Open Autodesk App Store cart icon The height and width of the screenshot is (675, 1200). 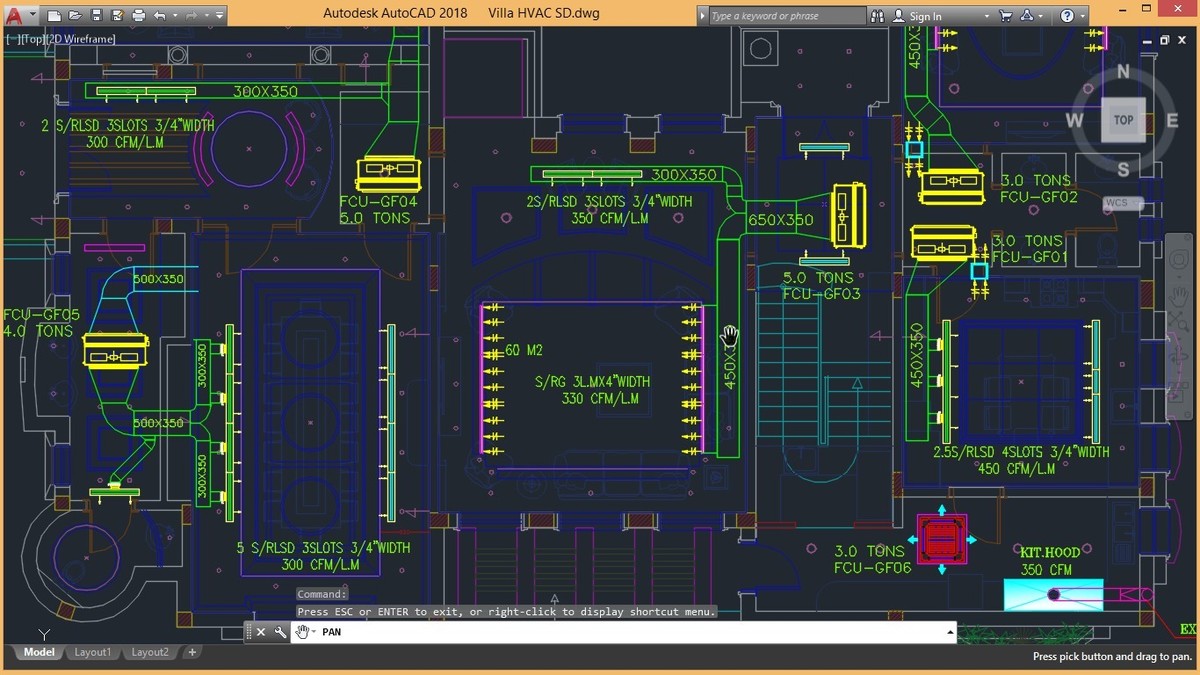coord(1005,16)
